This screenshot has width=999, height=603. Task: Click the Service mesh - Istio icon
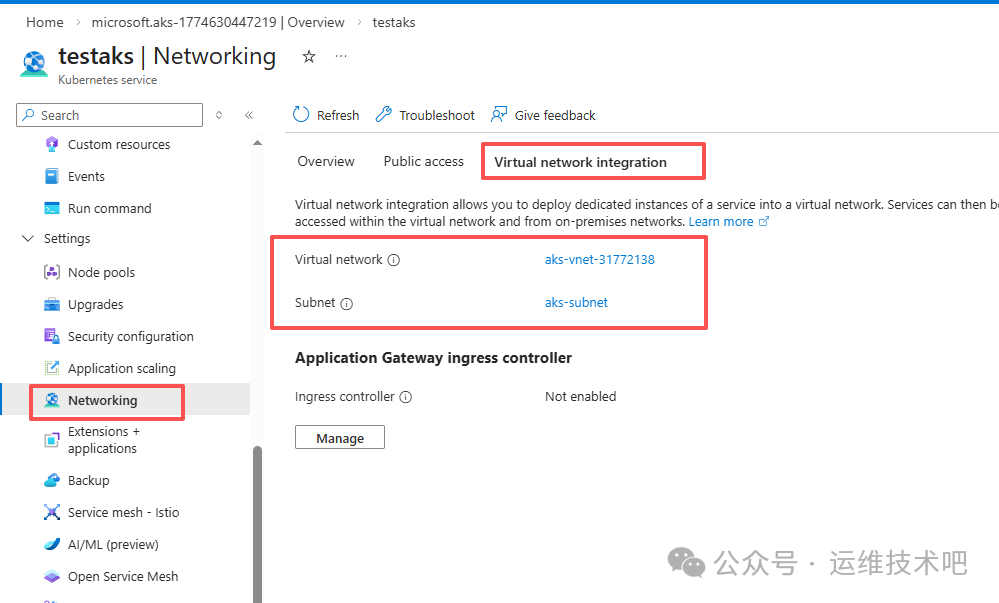pyautogui.click(x=52, y=512)
